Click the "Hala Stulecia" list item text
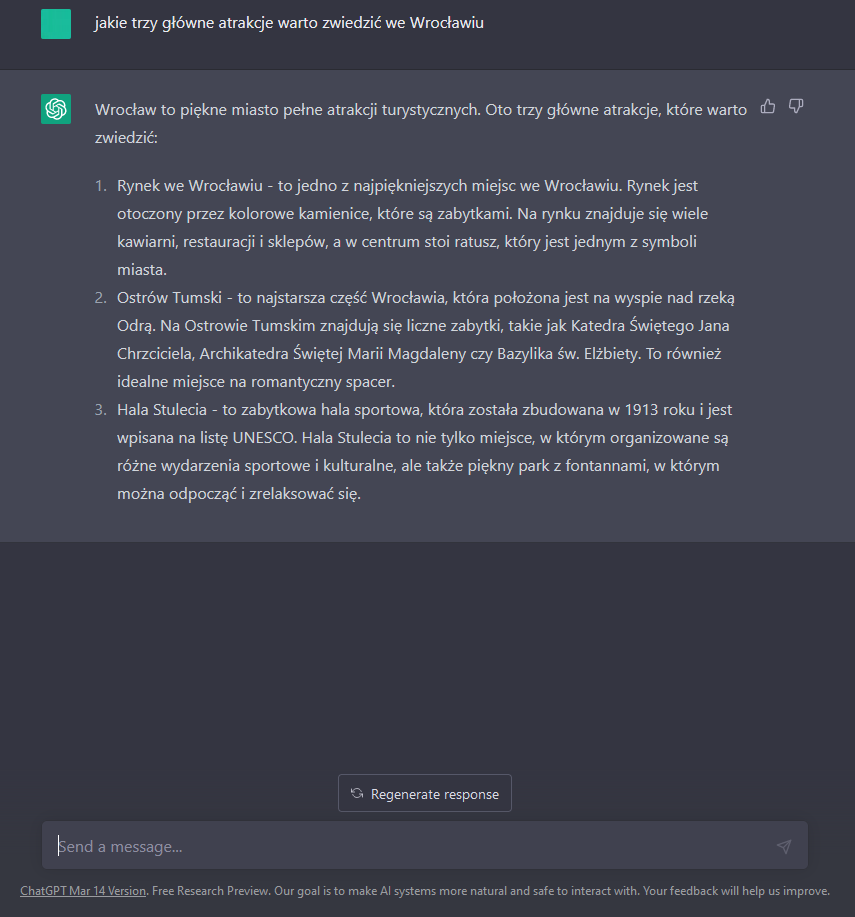This screenshot has height=917, width=855. pyautogui.click(x=165, y=410)
